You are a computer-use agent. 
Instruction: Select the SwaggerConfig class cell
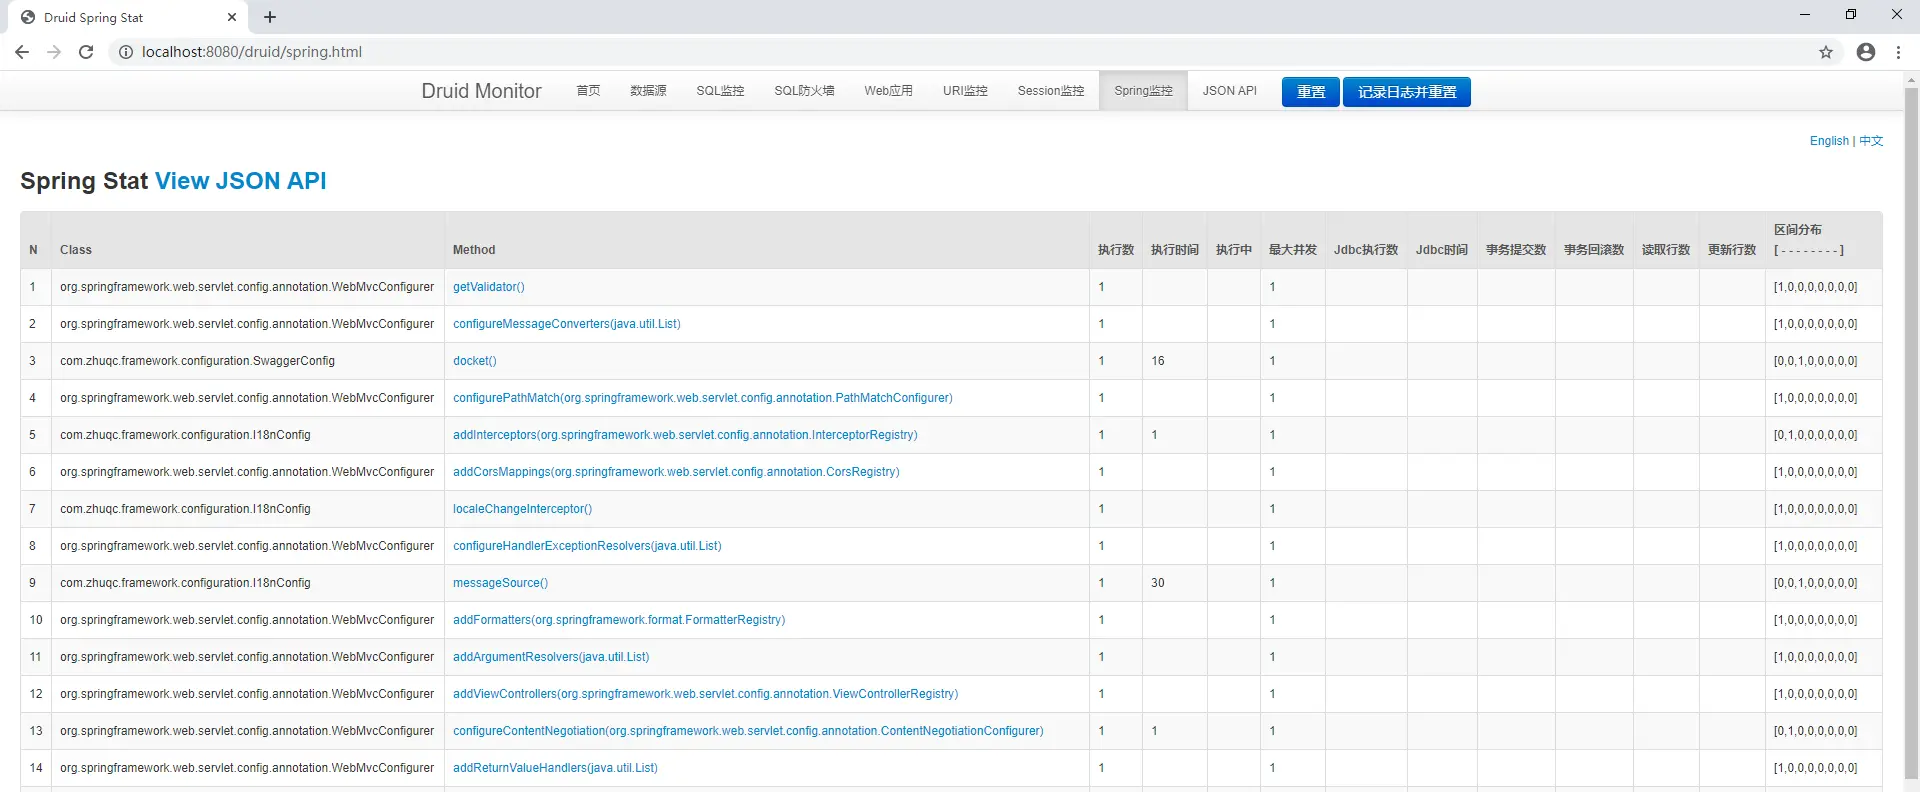[x=248, y=361]
